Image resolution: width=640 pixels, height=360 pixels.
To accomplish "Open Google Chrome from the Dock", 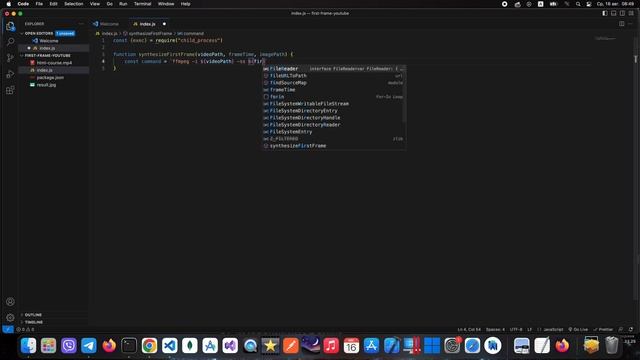I will [x=149, y=346].
